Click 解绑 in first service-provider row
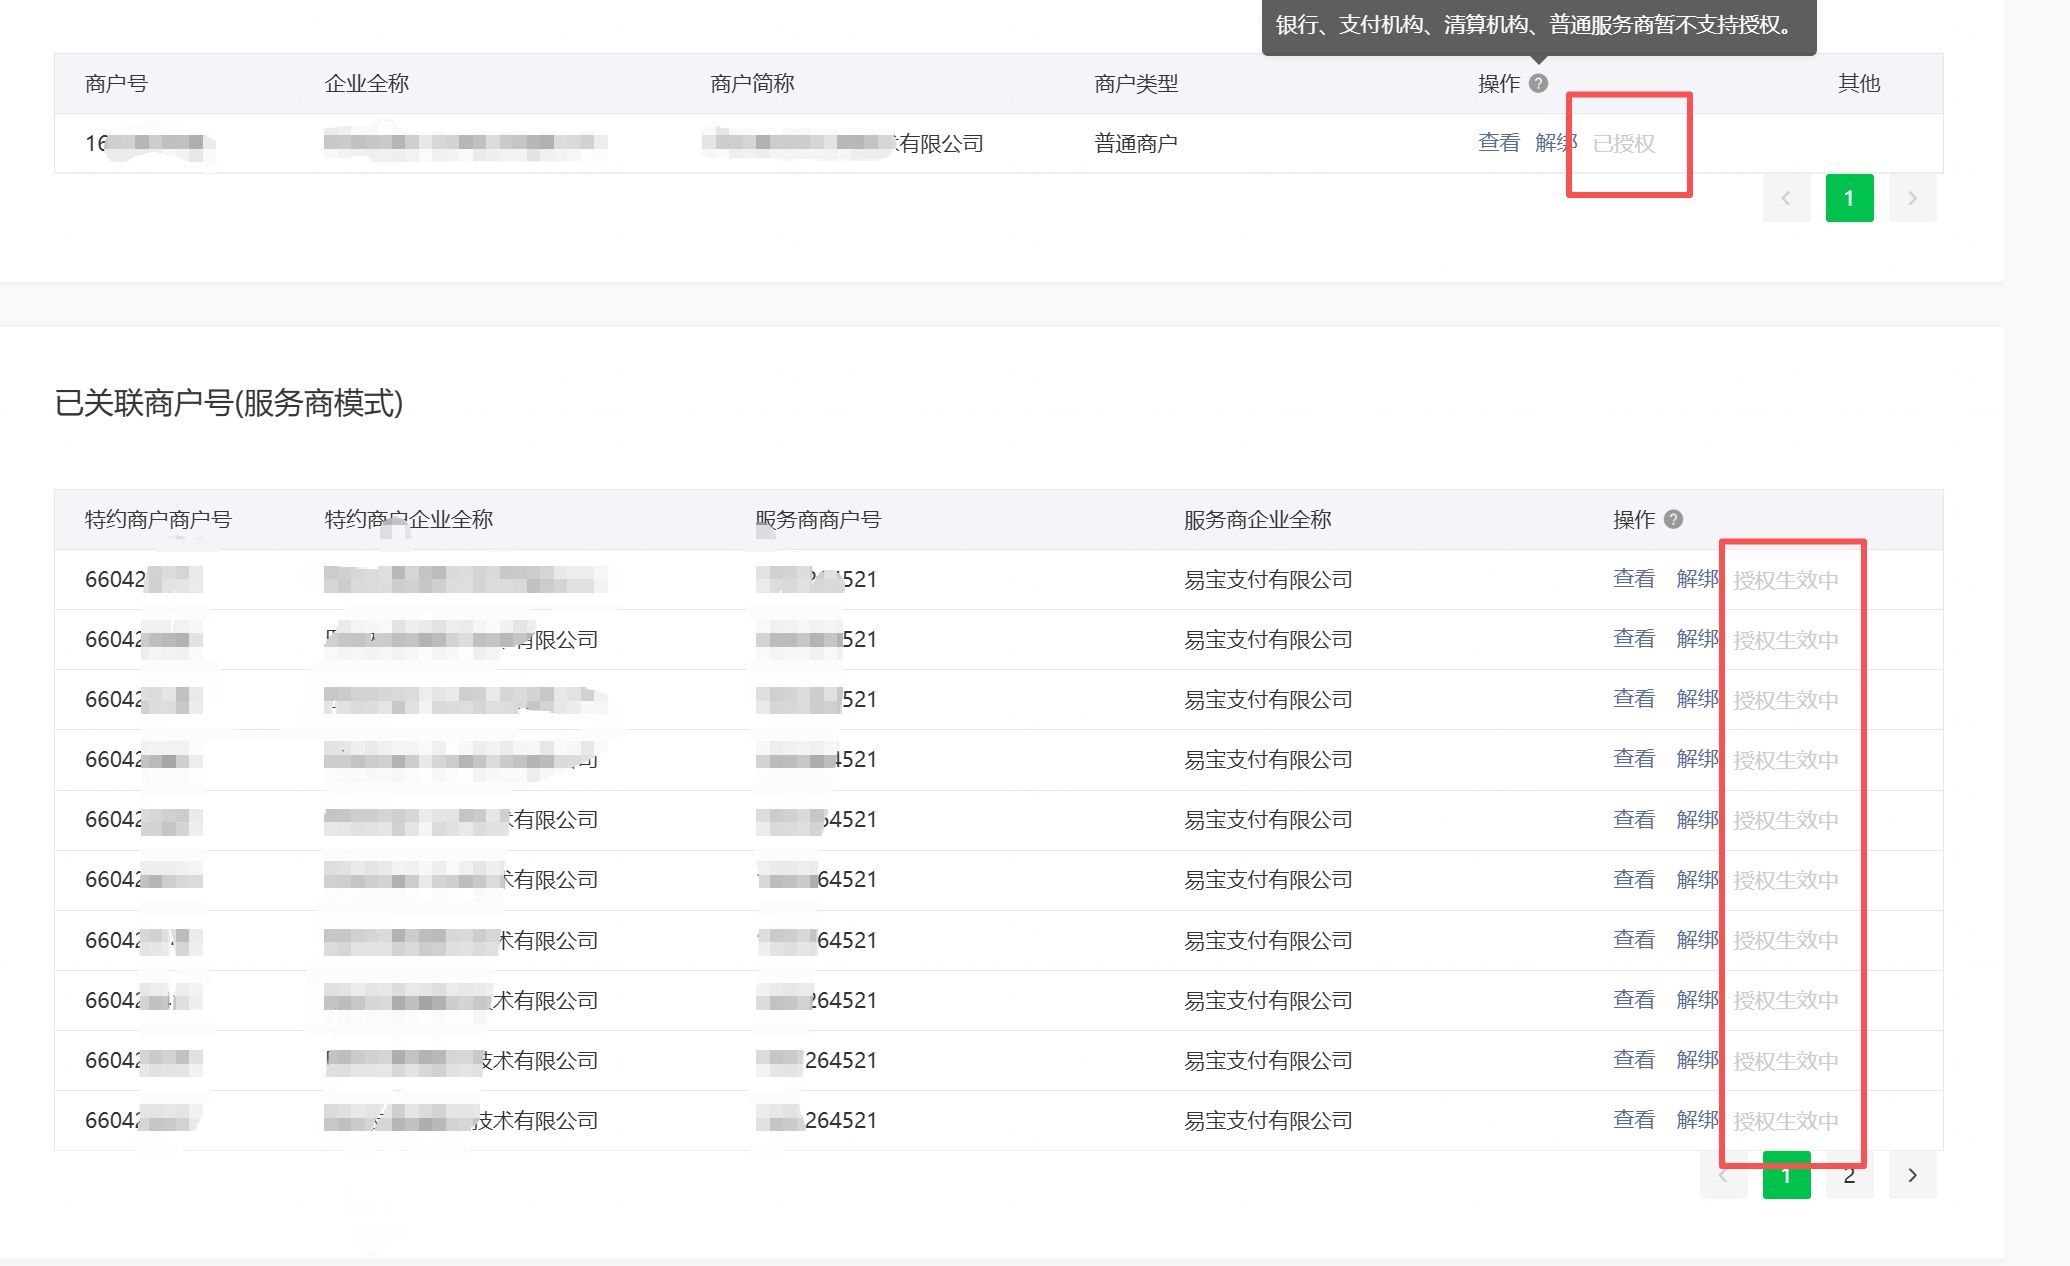 [1696, 579]
